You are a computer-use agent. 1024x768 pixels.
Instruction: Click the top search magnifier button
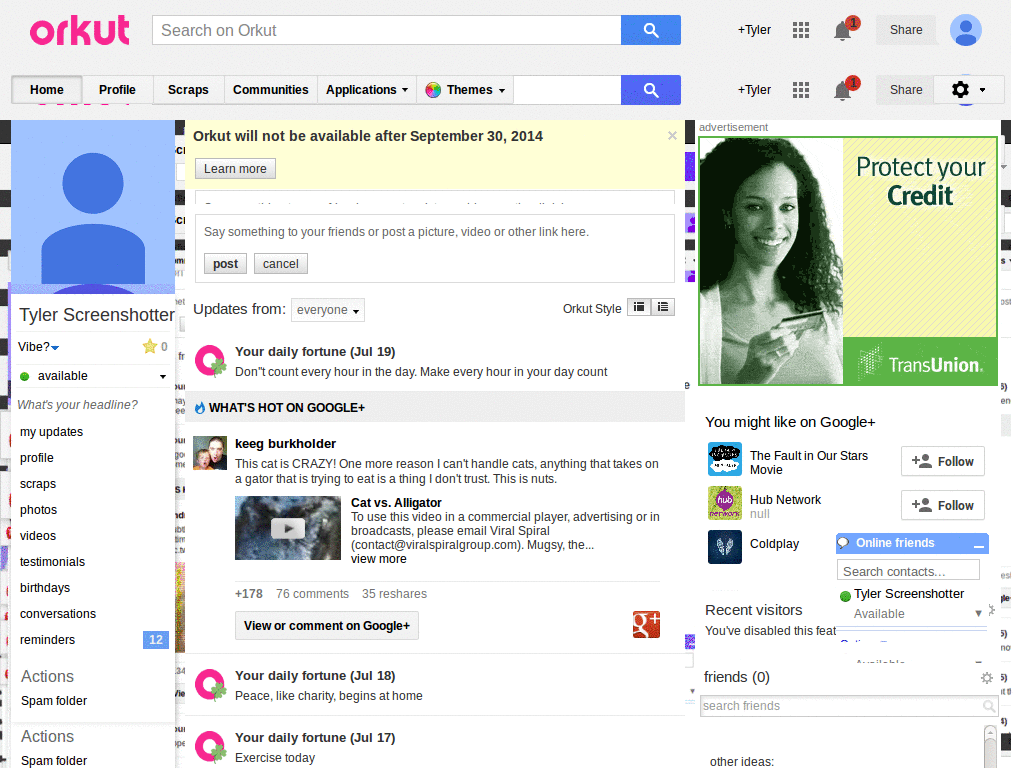(x=650, y=30)
